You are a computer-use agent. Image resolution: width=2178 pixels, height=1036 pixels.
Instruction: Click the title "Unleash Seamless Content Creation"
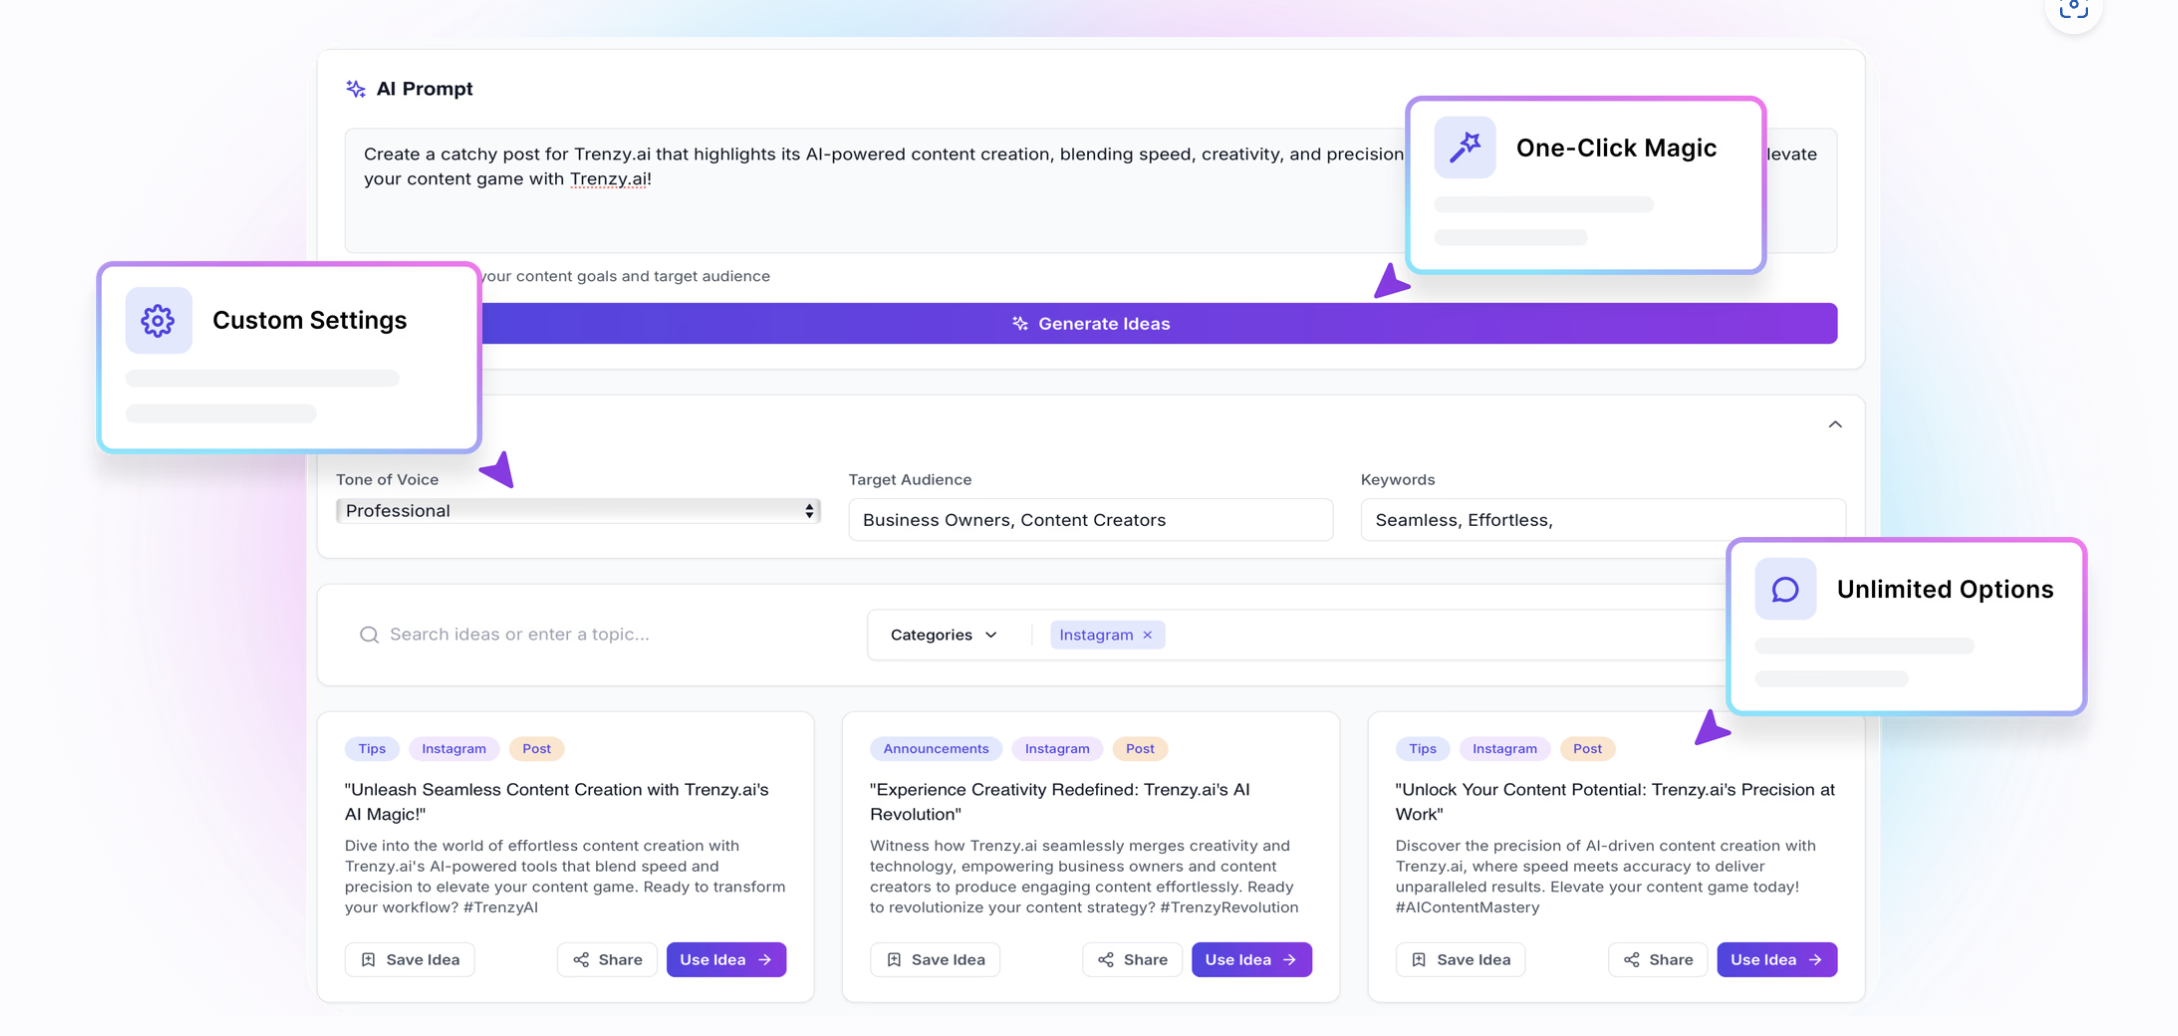pos(557,802)
